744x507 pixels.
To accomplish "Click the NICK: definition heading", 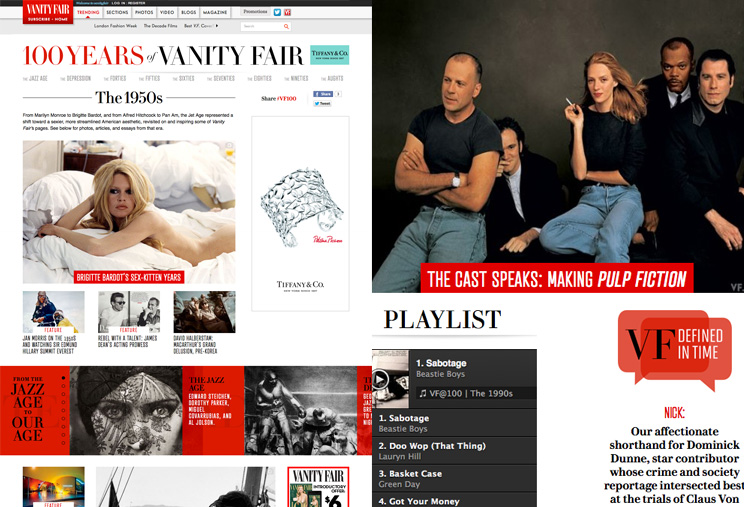I will (x=674, y=413).
